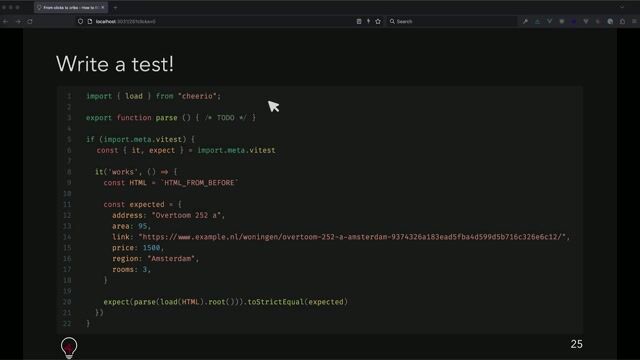The image size is (640, 360).
Task: Open the browser hamburger menu
Action: coord(635,21)
